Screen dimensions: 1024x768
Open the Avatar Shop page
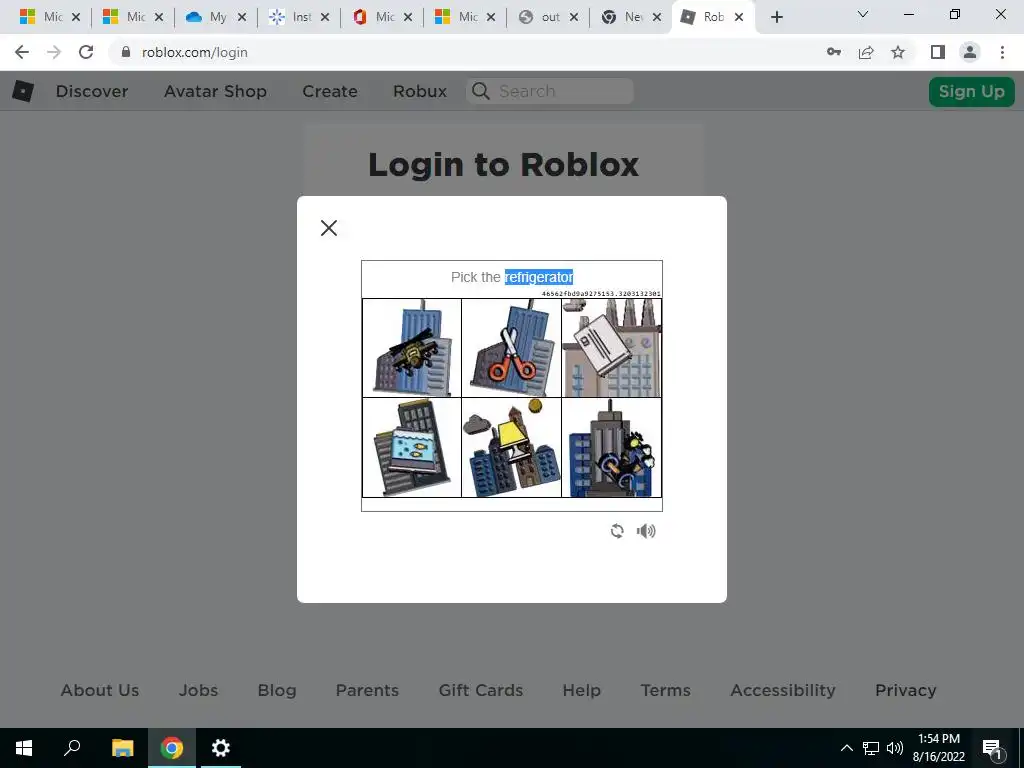(x=216, y=91)
